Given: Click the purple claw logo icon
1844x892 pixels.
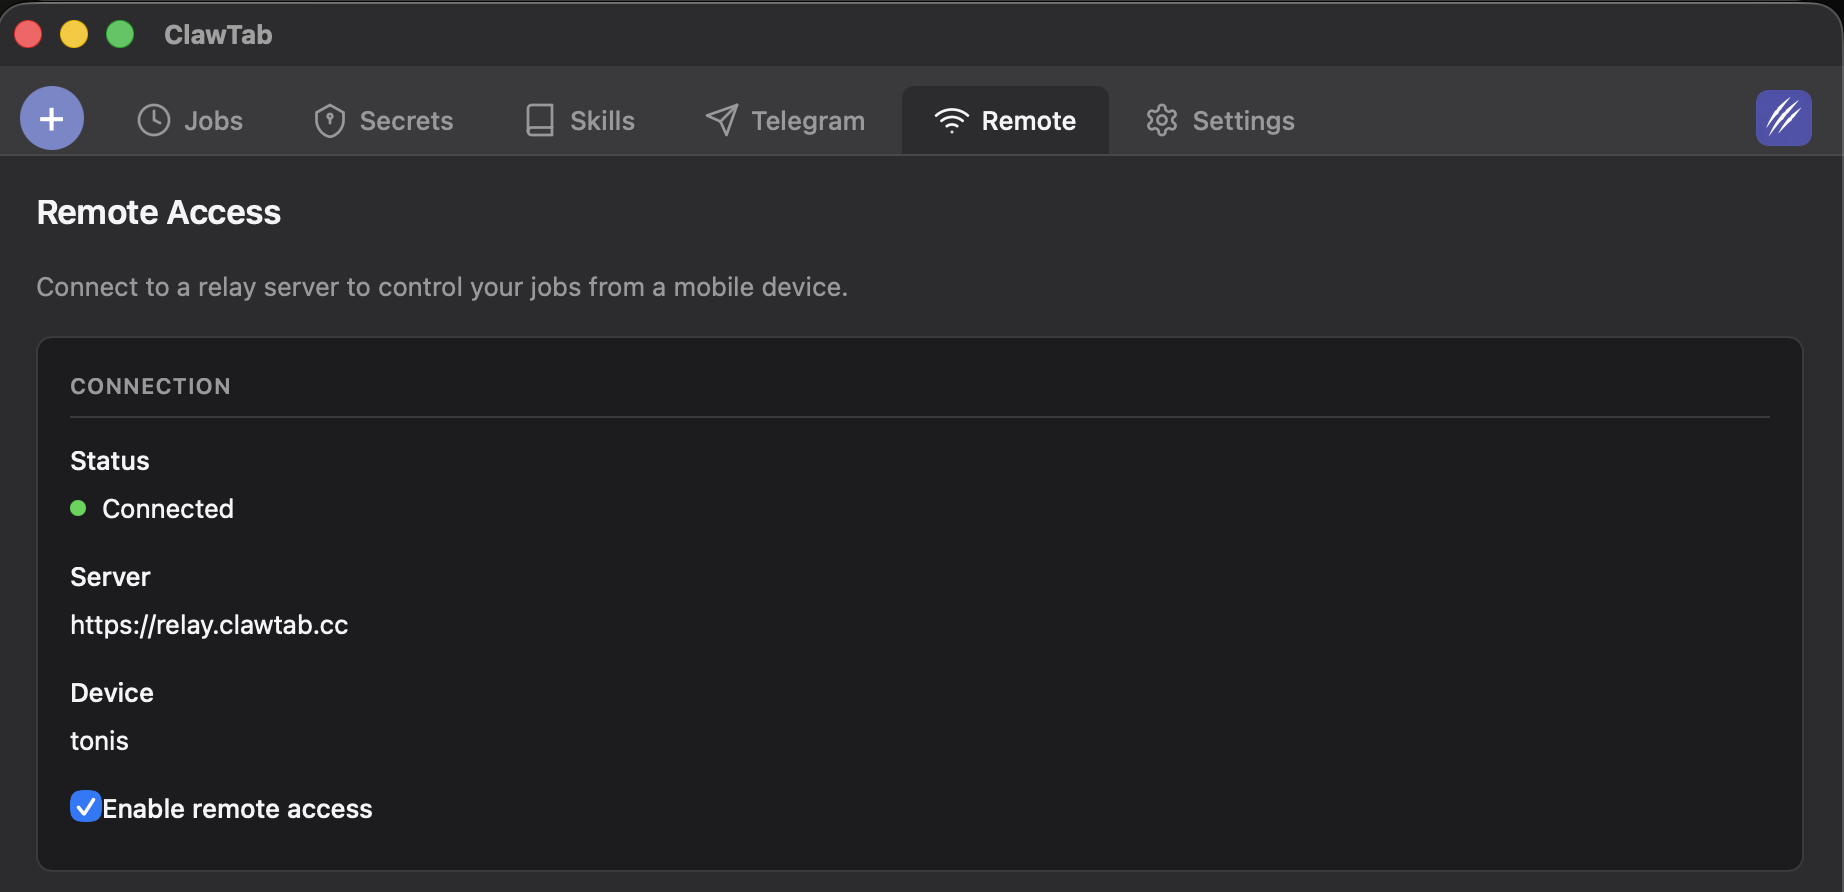Looking at the screenshot, I should click(1783, 118).
